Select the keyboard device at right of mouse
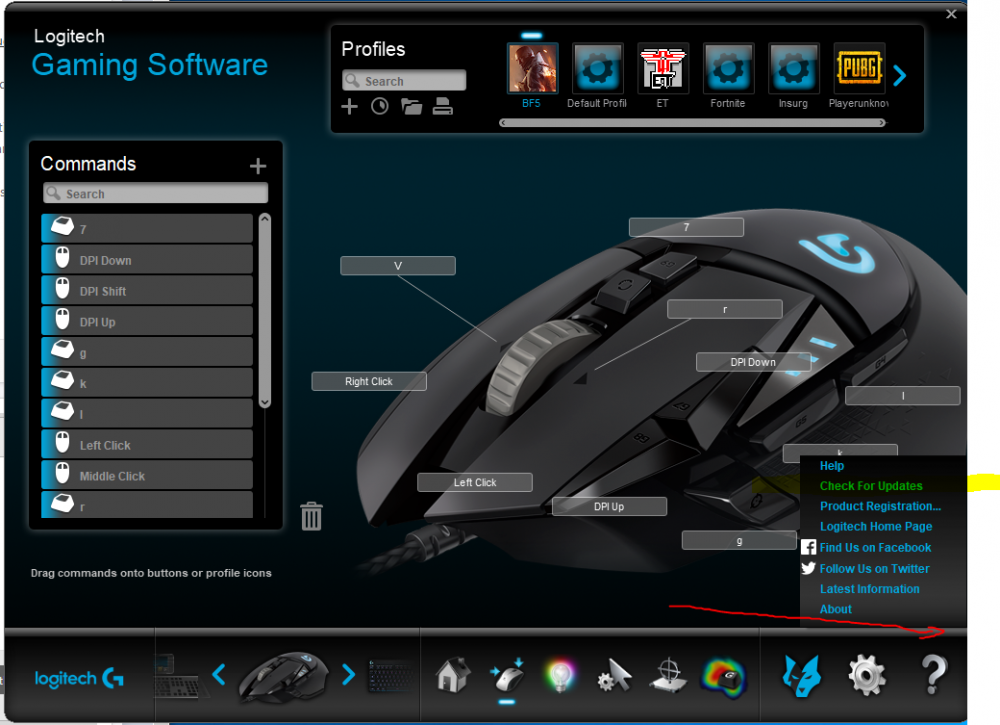This screenshot has height=725, width=1000. 390,676
